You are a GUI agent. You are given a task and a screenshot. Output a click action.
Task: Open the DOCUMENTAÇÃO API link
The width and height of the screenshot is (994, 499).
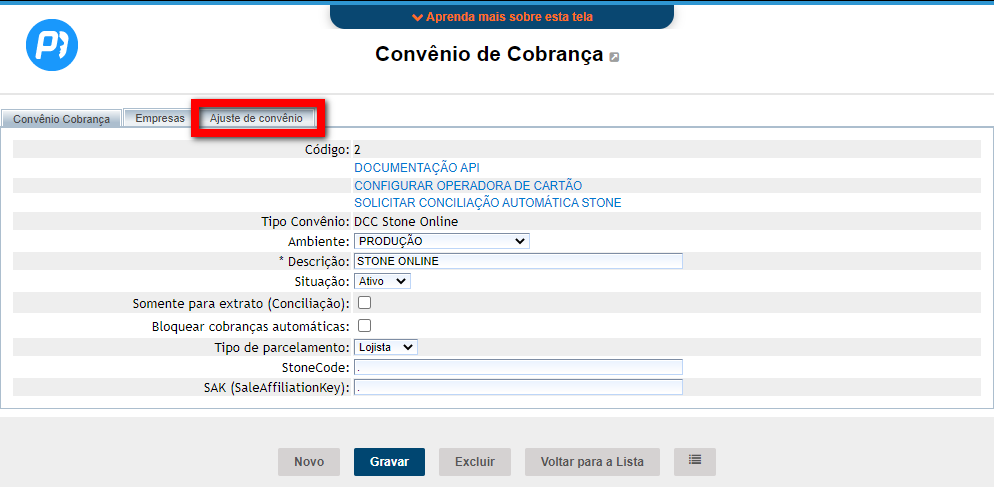click(x=424, y=168)
